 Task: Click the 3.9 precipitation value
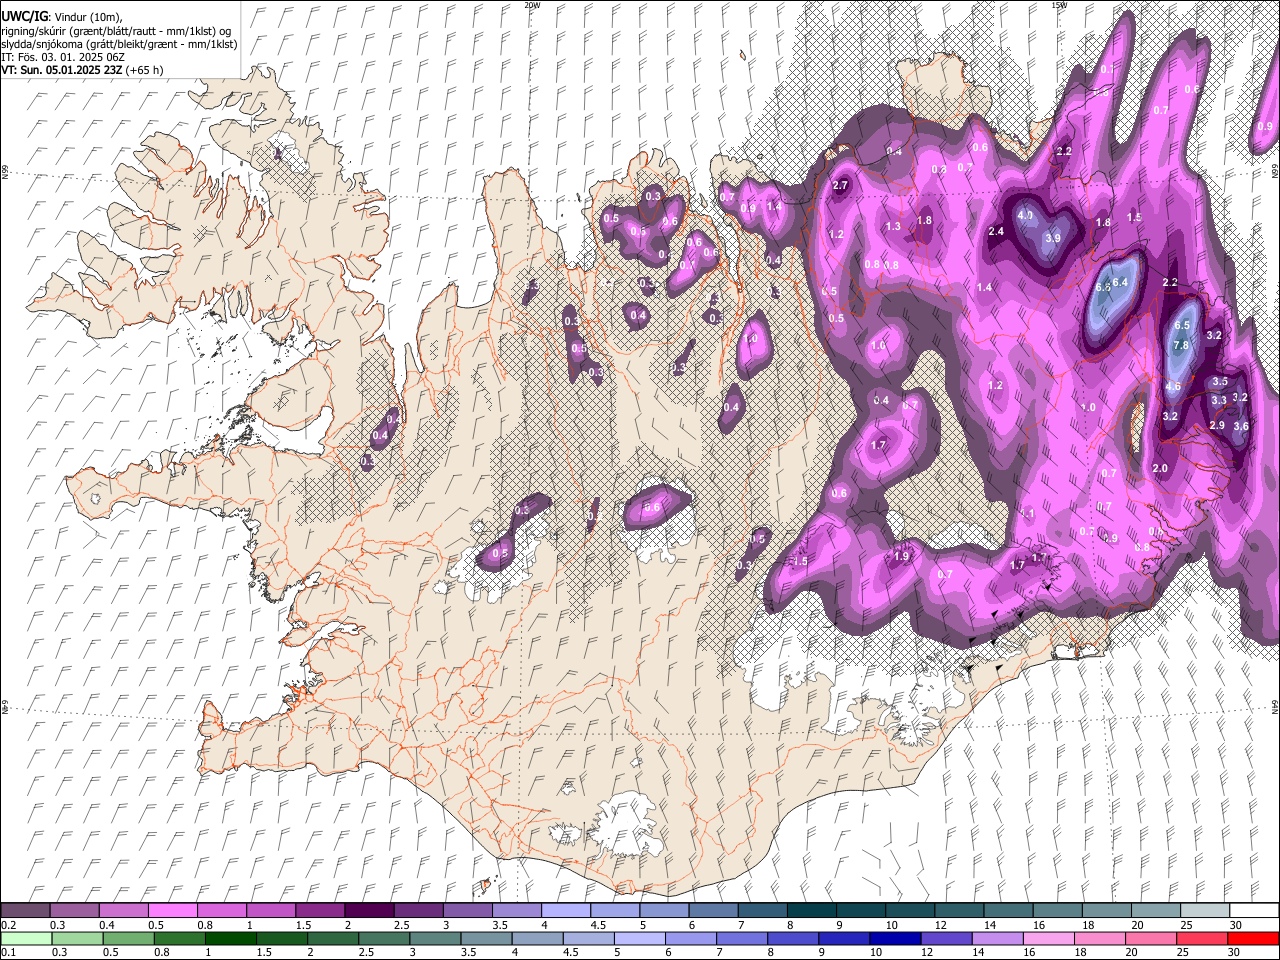1052,239
